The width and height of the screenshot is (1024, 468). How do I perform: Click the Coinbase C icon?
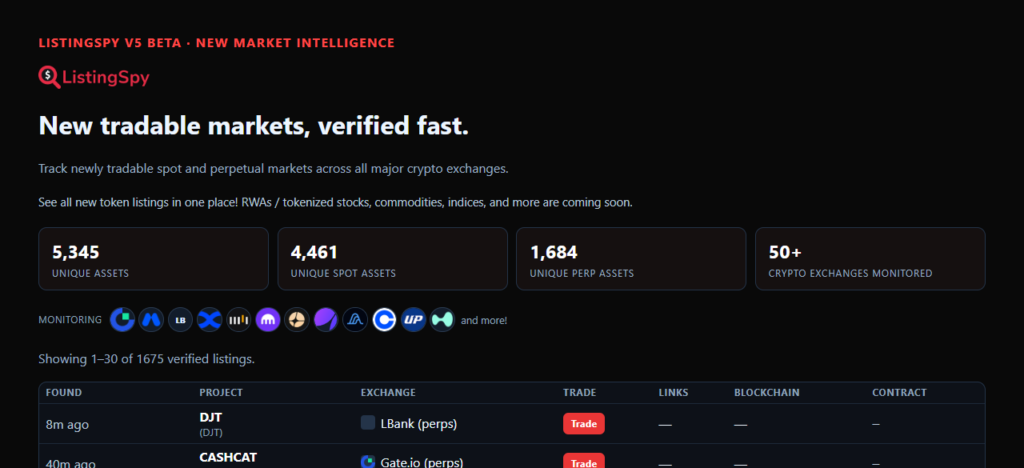385,320
